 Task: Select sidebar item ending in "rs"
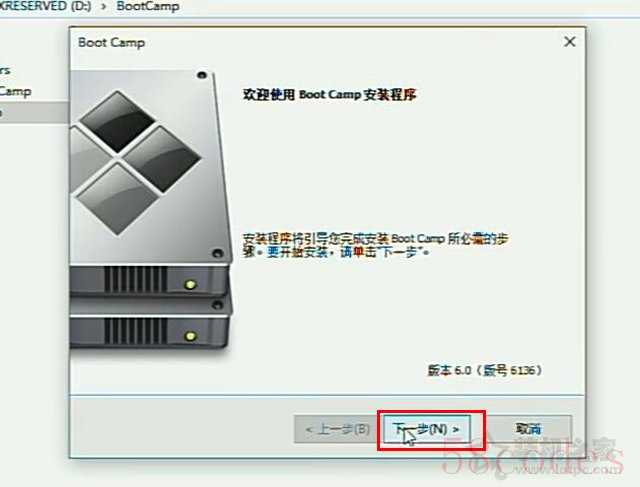(5, 70)
